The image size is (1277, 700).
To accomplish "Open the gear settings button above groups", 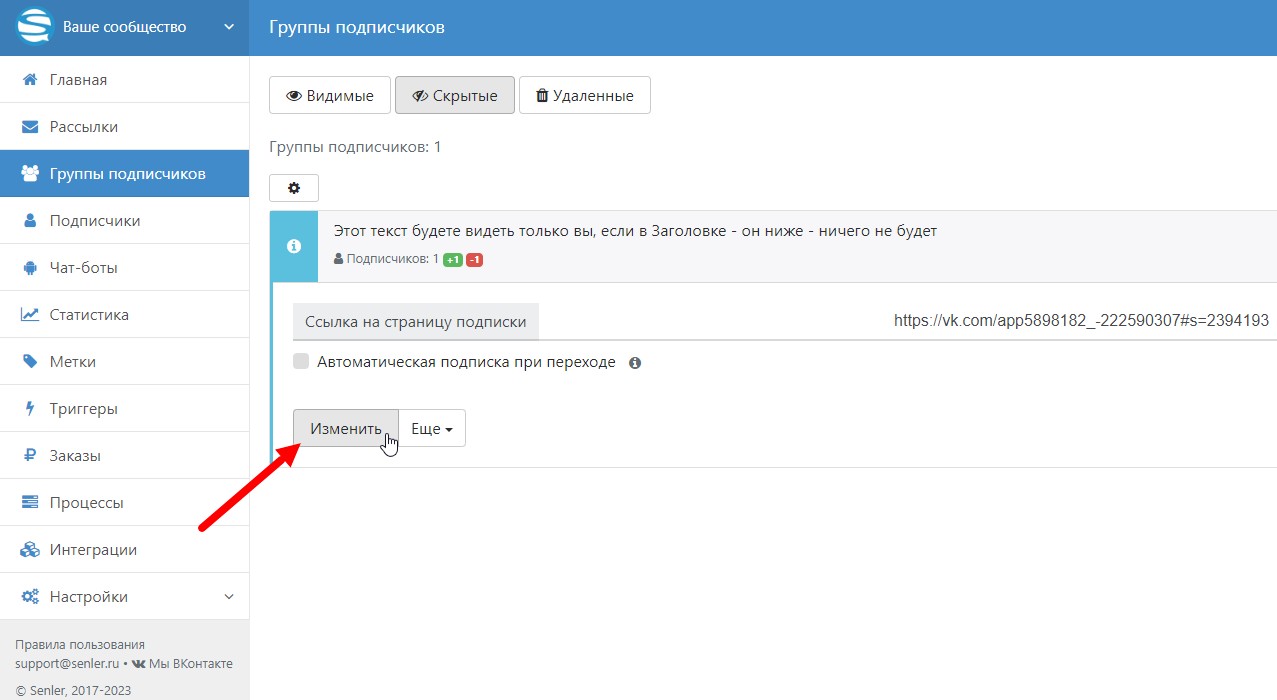I will pyautogui.click(x=294, y=188).
